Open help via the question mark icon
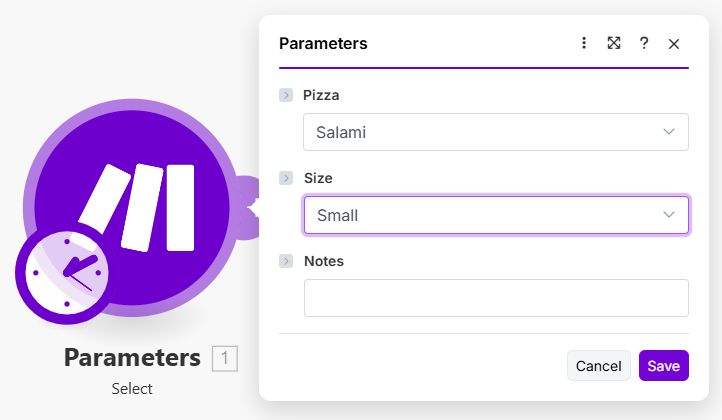The width and height of the screenshot is (722, 420). [644, 43]
